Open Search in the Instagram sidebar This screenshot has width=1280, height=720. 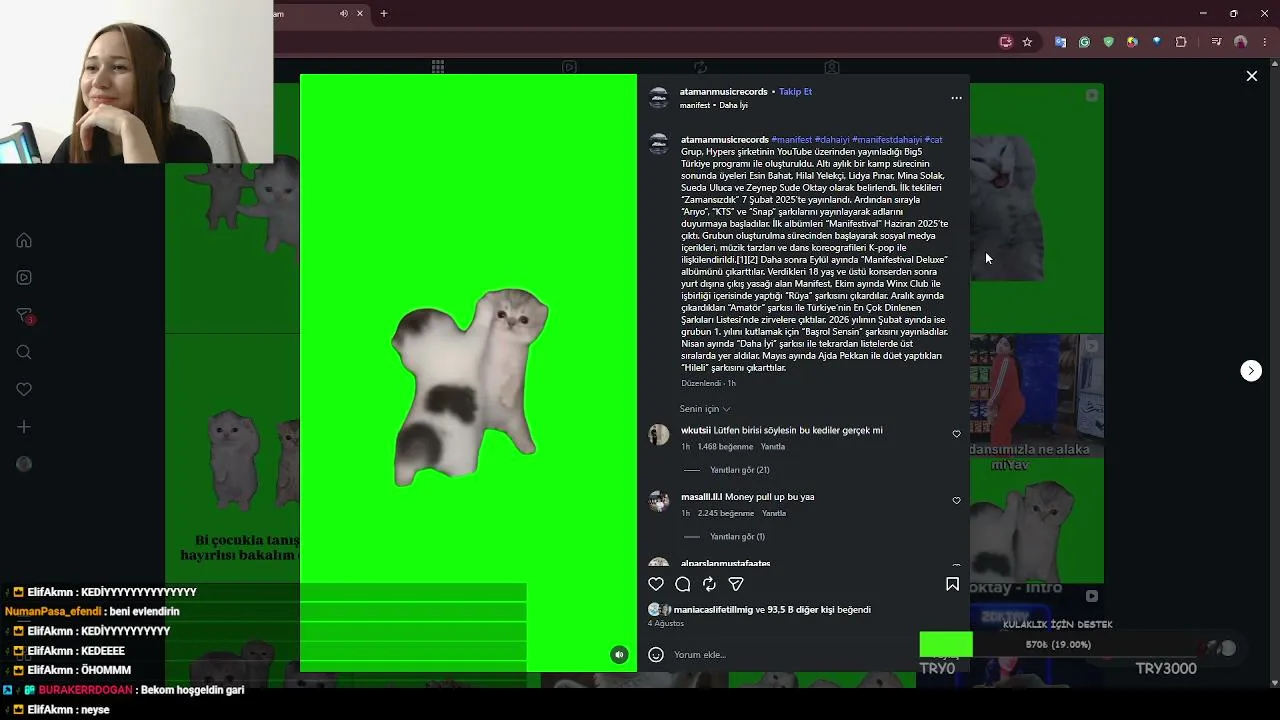[24, 352]
